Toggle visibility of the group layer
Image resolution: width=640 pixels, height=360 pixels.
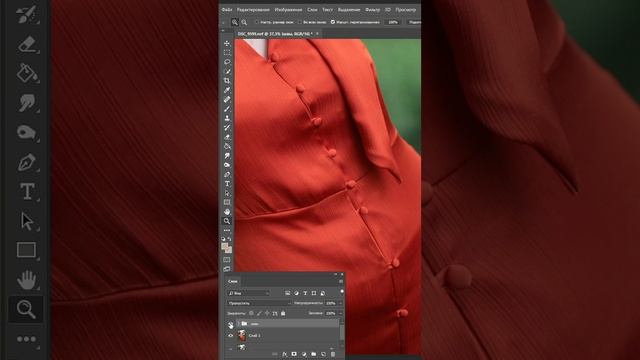pyautogui.click(x=231, y=325)
